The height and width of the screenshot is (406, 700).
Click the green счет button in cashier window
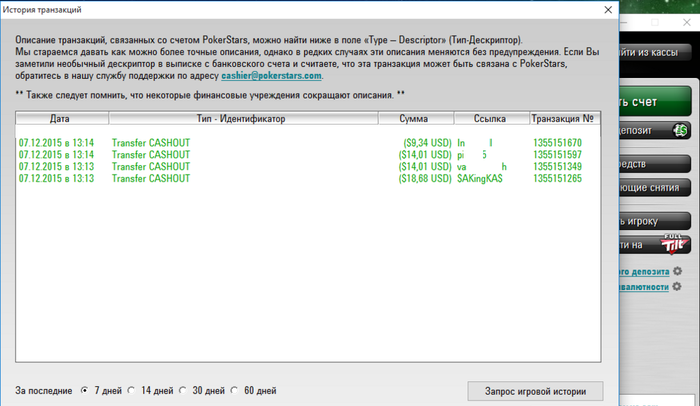pyautogui.click(x=655, y=102)
